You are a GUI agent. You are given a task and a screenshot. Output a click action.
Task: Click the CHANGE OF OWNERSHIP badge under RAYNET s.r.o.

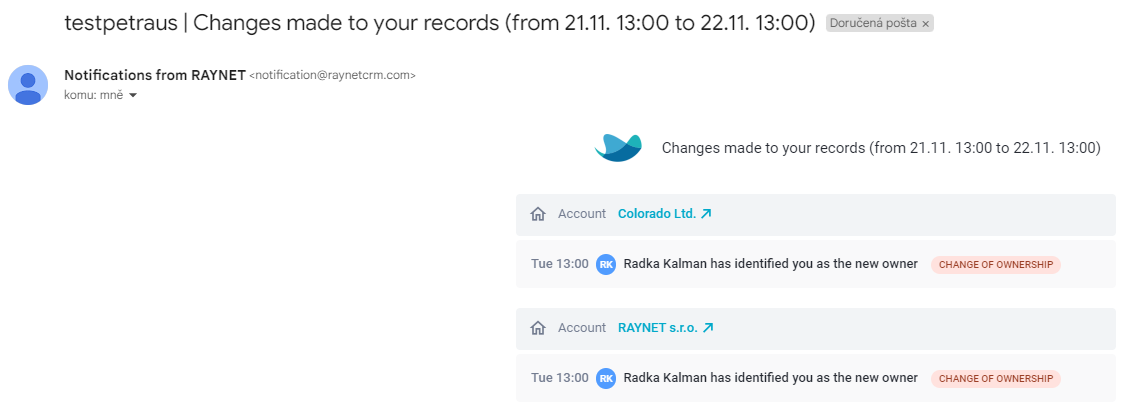coord(995,378)
